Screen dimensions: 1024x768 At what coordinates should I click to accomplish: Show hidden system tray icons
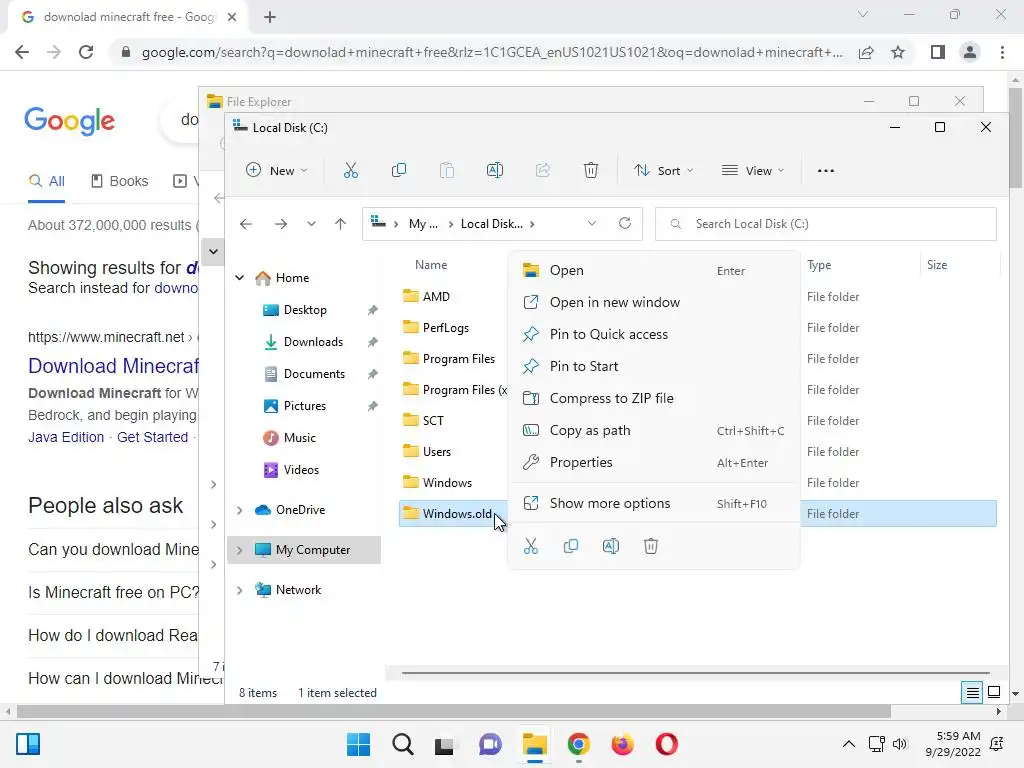coord(848,744)
